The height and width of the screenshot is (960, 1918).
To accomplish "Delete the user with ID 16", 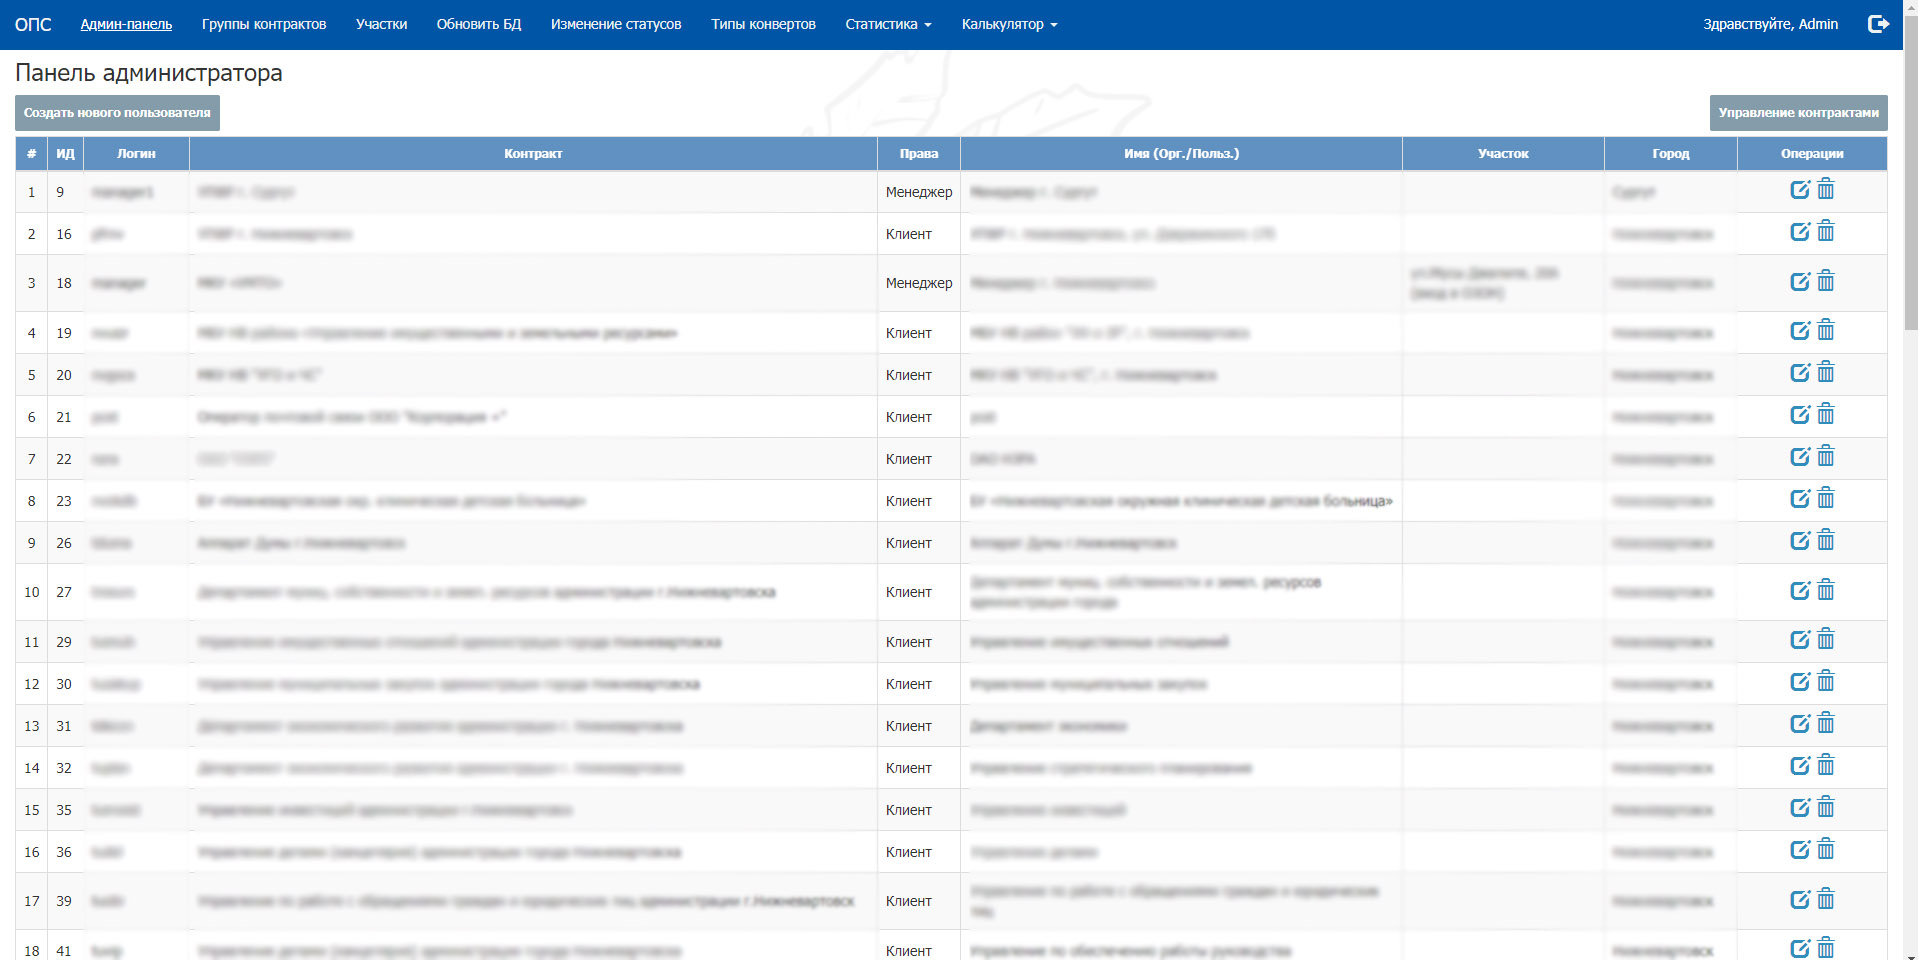I will click(x=1826, y=232).
